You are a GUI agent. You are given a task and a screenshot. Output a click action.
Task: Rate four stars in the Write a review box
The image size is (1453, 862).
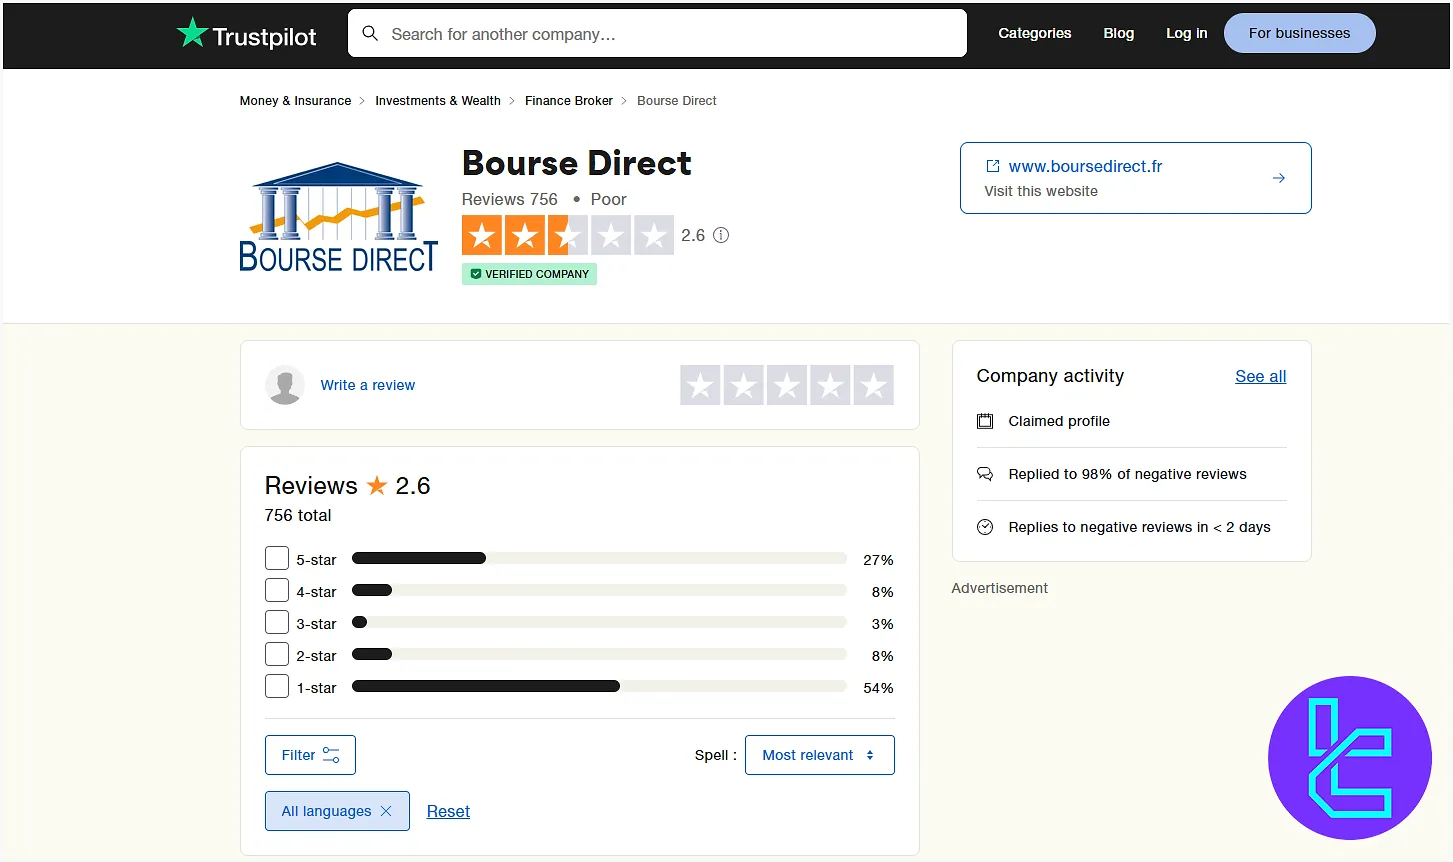830,385
